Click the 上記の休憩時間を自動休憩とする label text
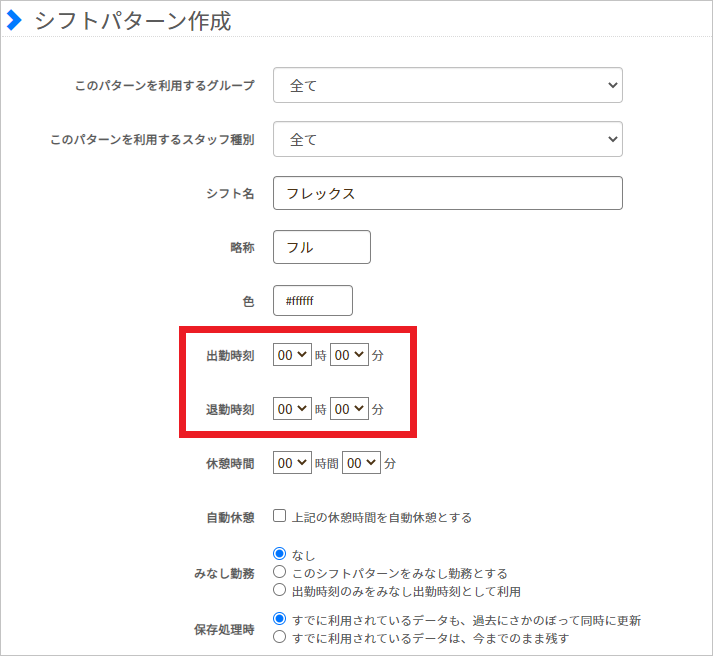This screenshot has width=713, height=656. click(x=381, y=518)
